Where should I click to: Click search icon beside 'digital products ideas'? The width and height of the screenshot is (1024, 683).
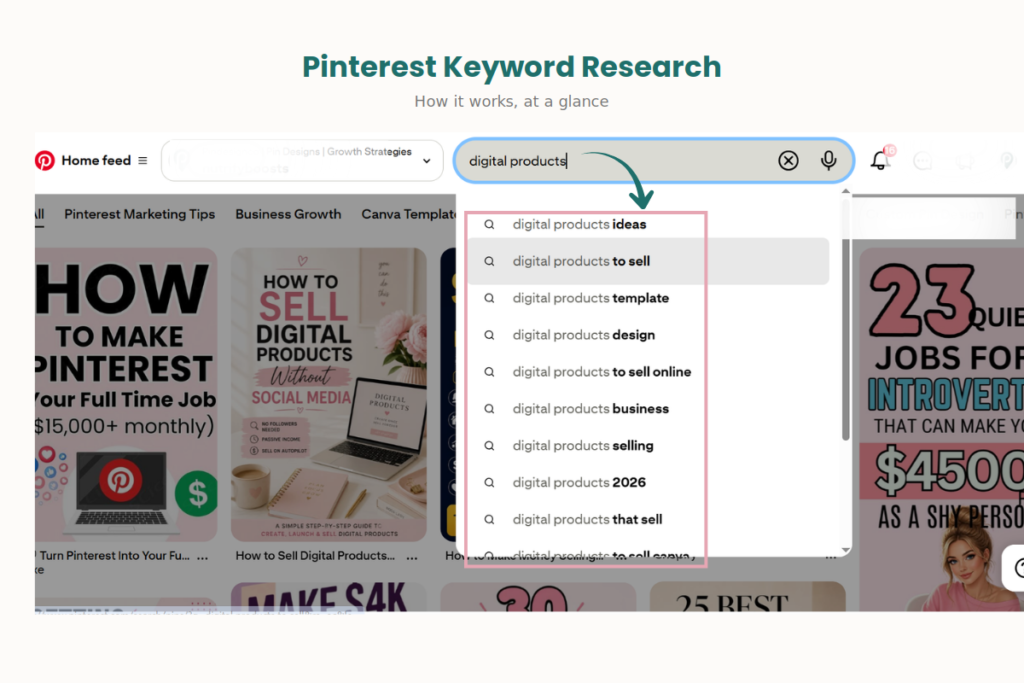click(489, 225)
